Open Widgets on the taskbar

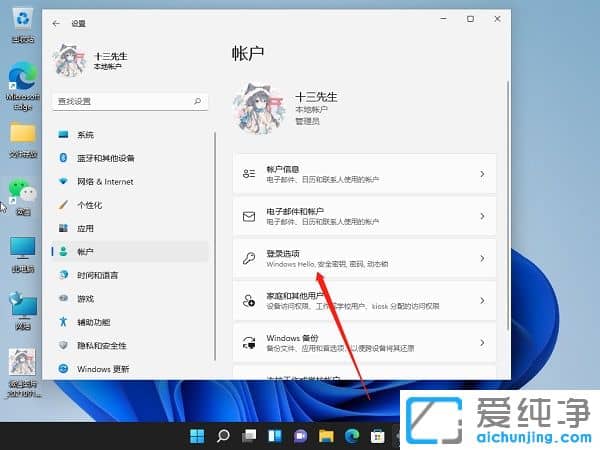275,436
